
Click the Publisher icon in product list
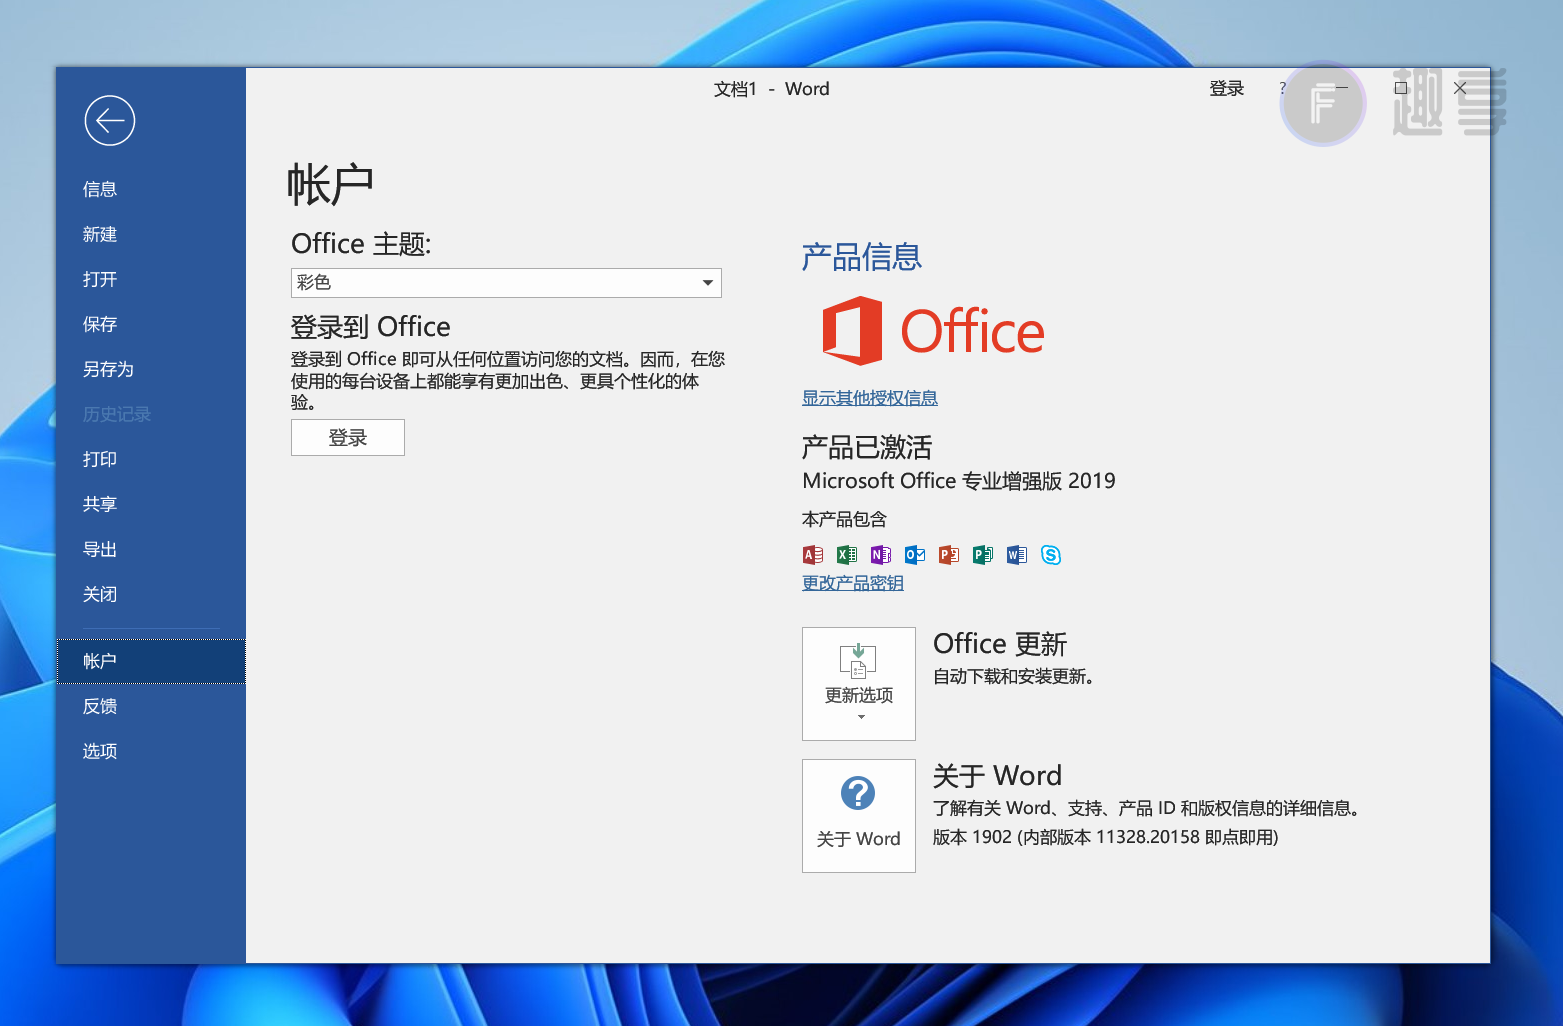983,555
